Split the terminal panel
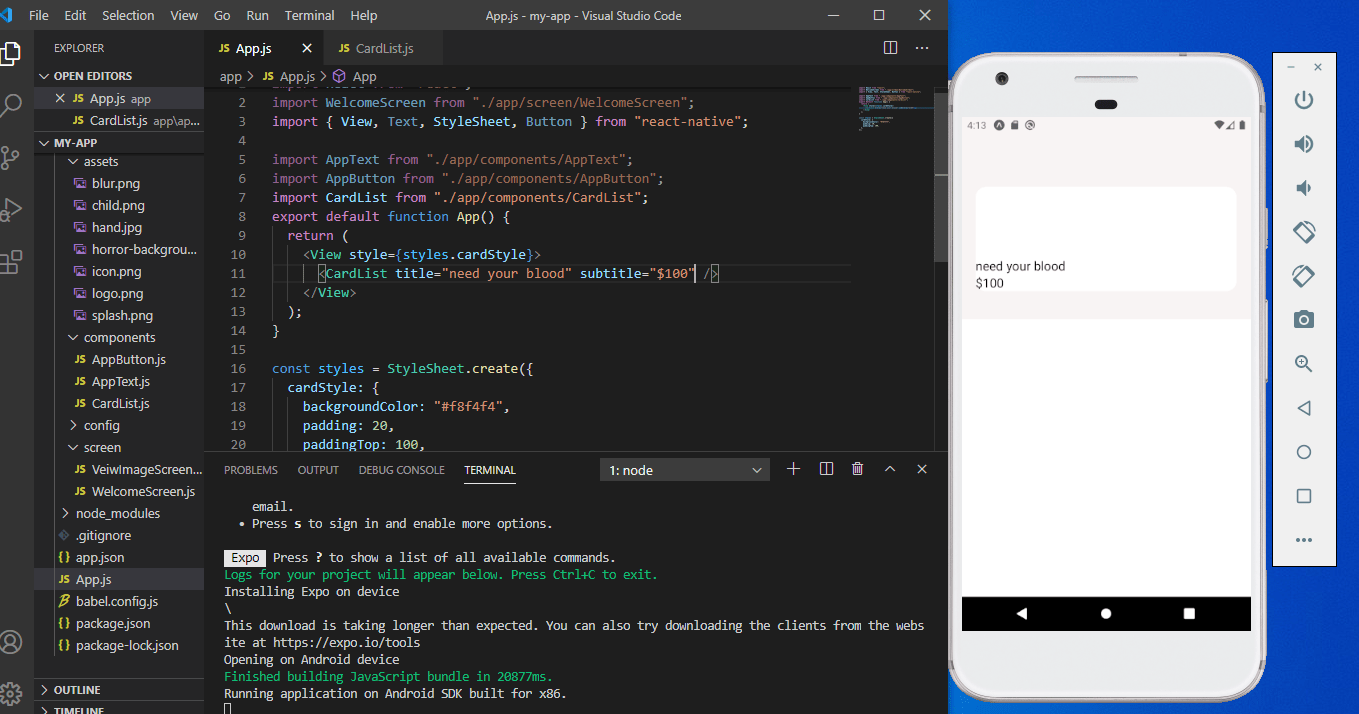This screenshot has width=1359, height=714. click(x=826, y=469)
